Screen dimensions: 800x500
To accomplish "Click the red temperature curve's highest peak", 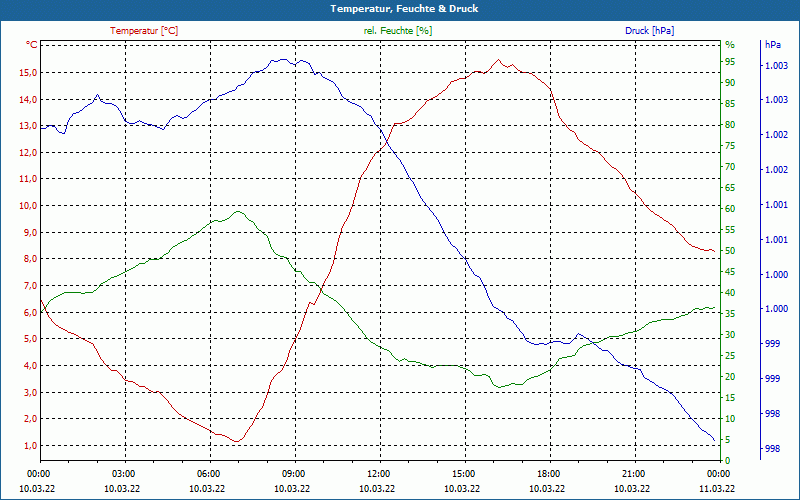I will pyautogui.click(x=498, y=60).
